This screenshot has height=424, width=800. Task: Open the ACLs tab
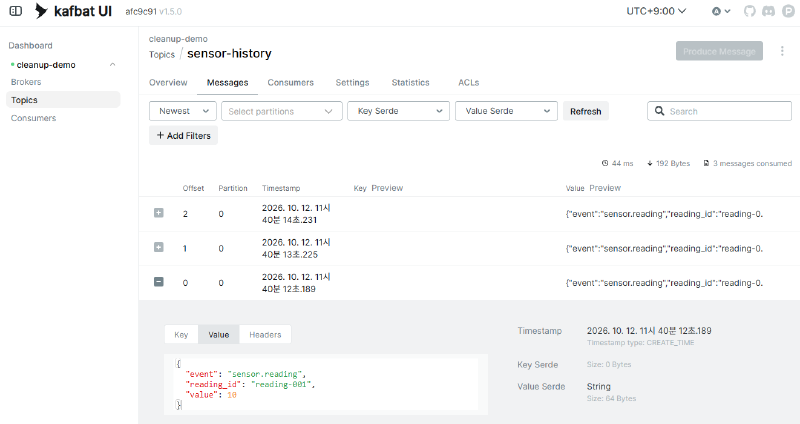tap(468, 82)
